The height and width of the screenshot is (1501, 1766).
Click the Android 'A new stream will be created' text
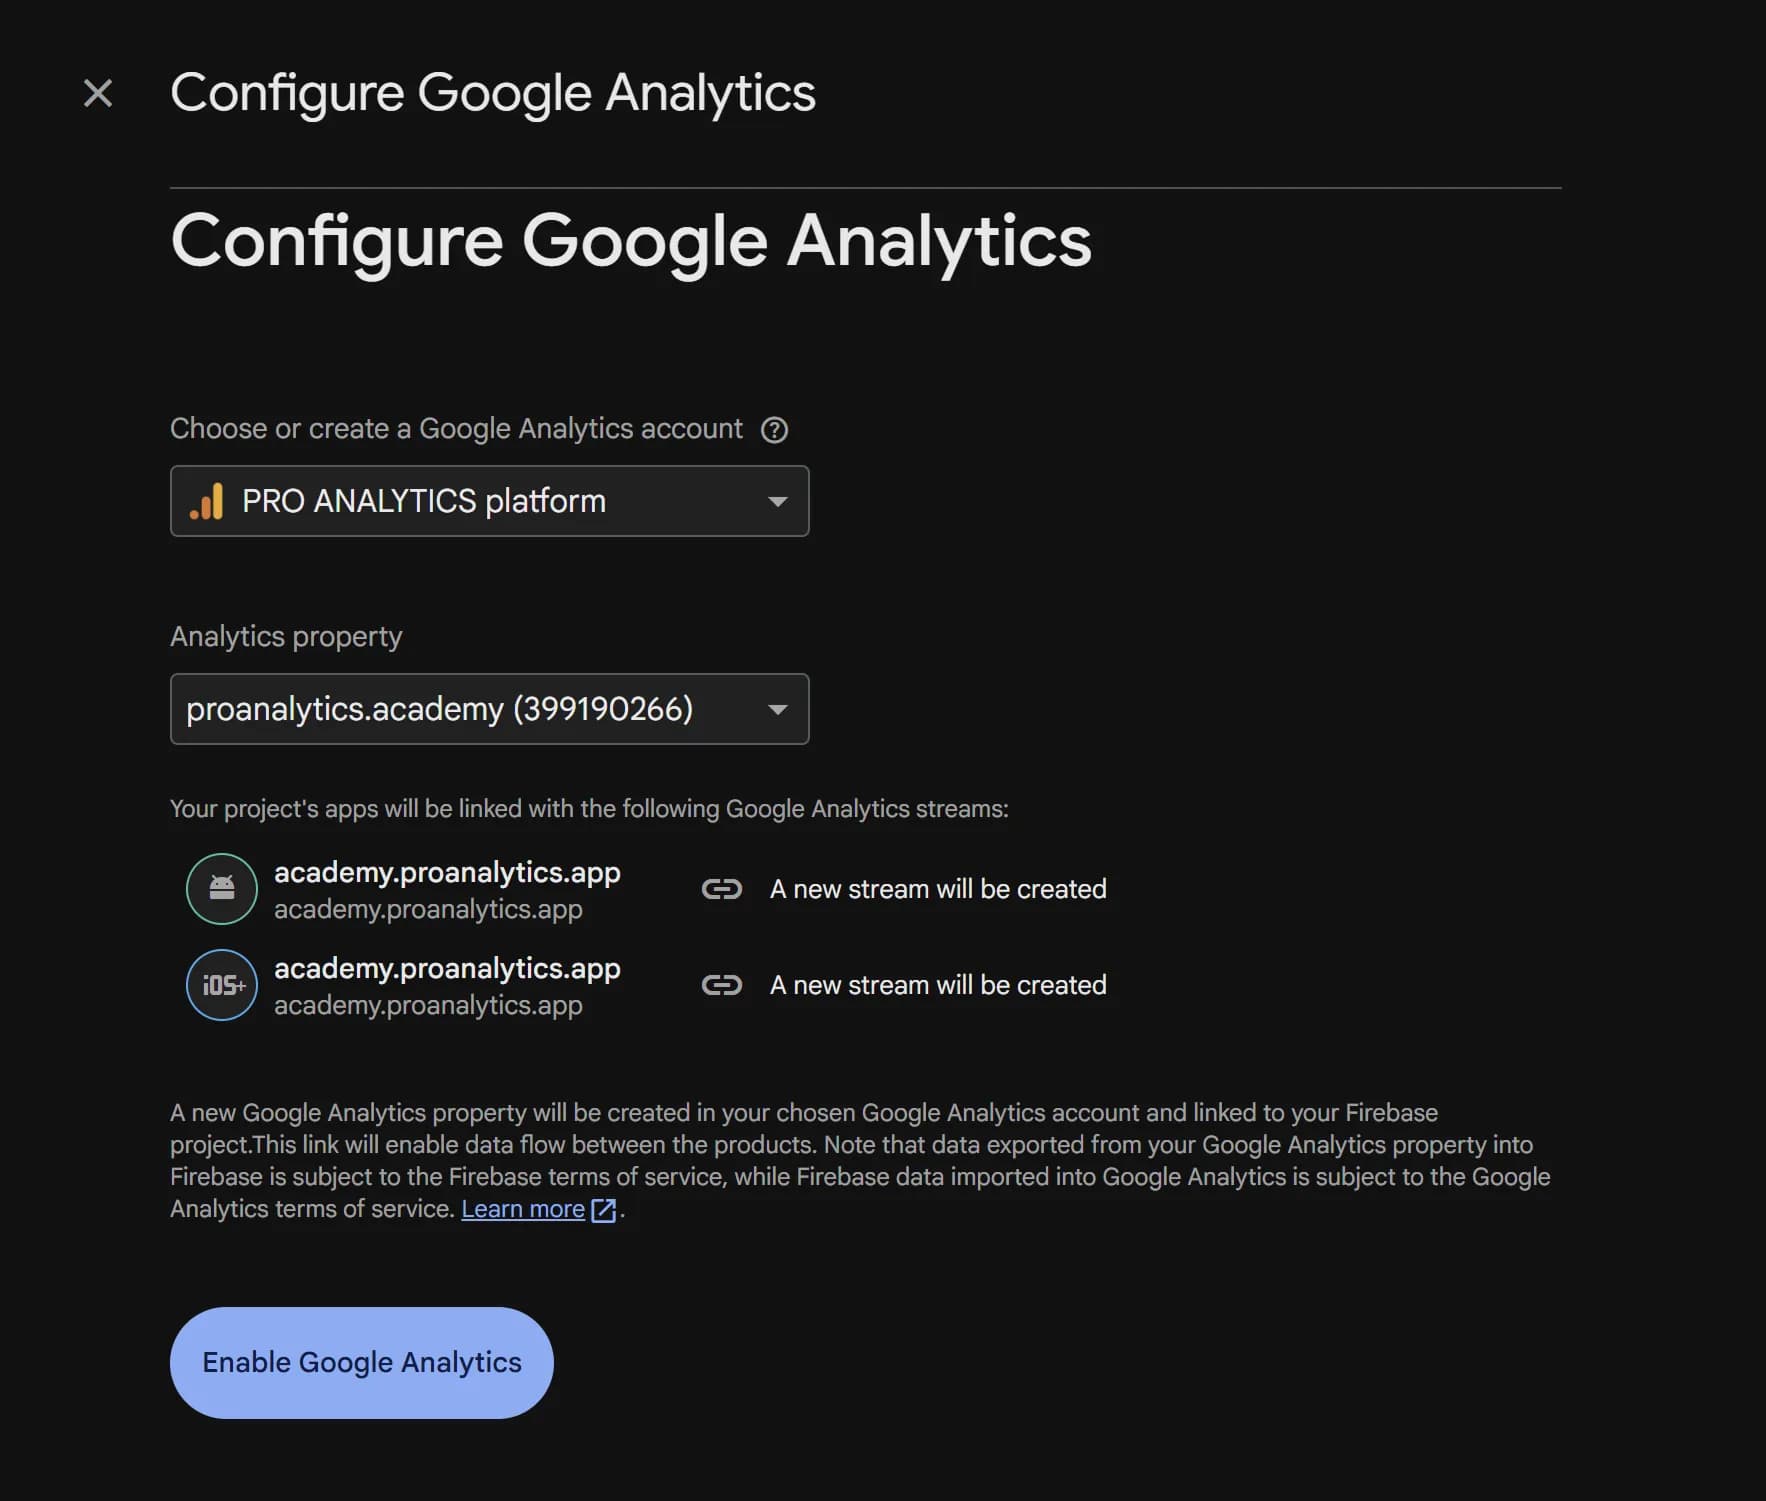[937, 888]
